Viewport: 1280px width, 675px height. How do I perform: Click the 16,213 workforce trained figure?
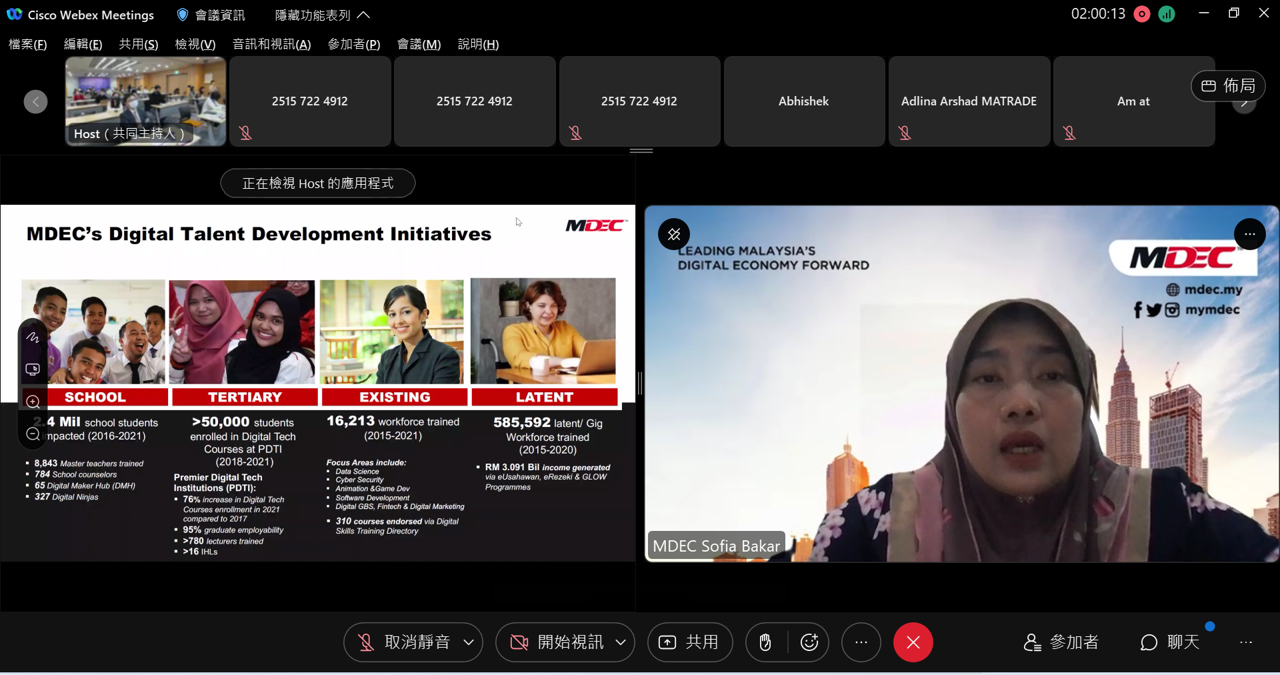tap(350, 421)
